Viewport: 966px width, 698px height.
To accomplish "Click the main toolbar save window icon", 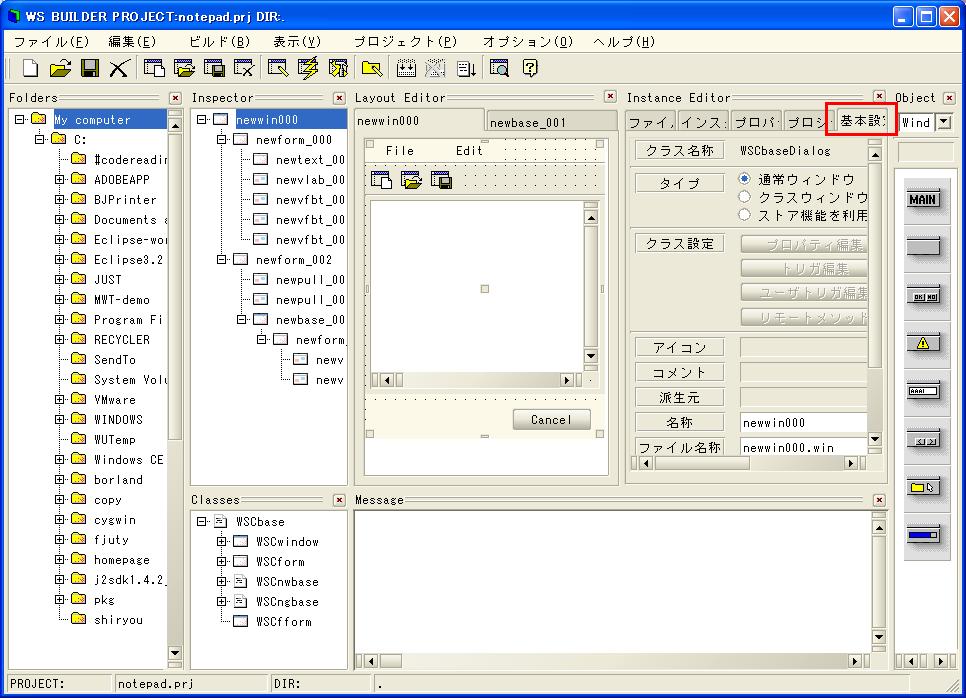I will tap(214, 68).
